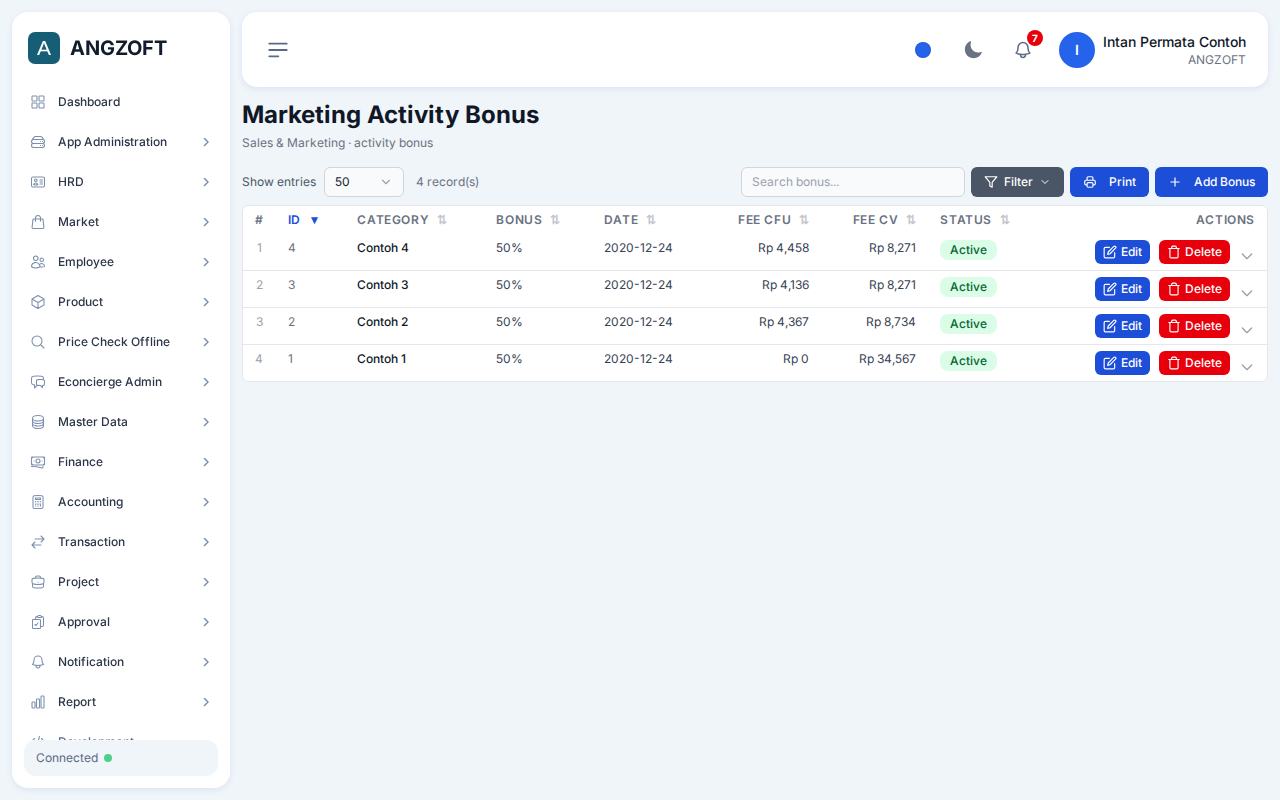Open the Master Data menu item
Image resolution: width=1280 pixels, height=800 pixels.
tap(121, 422)
